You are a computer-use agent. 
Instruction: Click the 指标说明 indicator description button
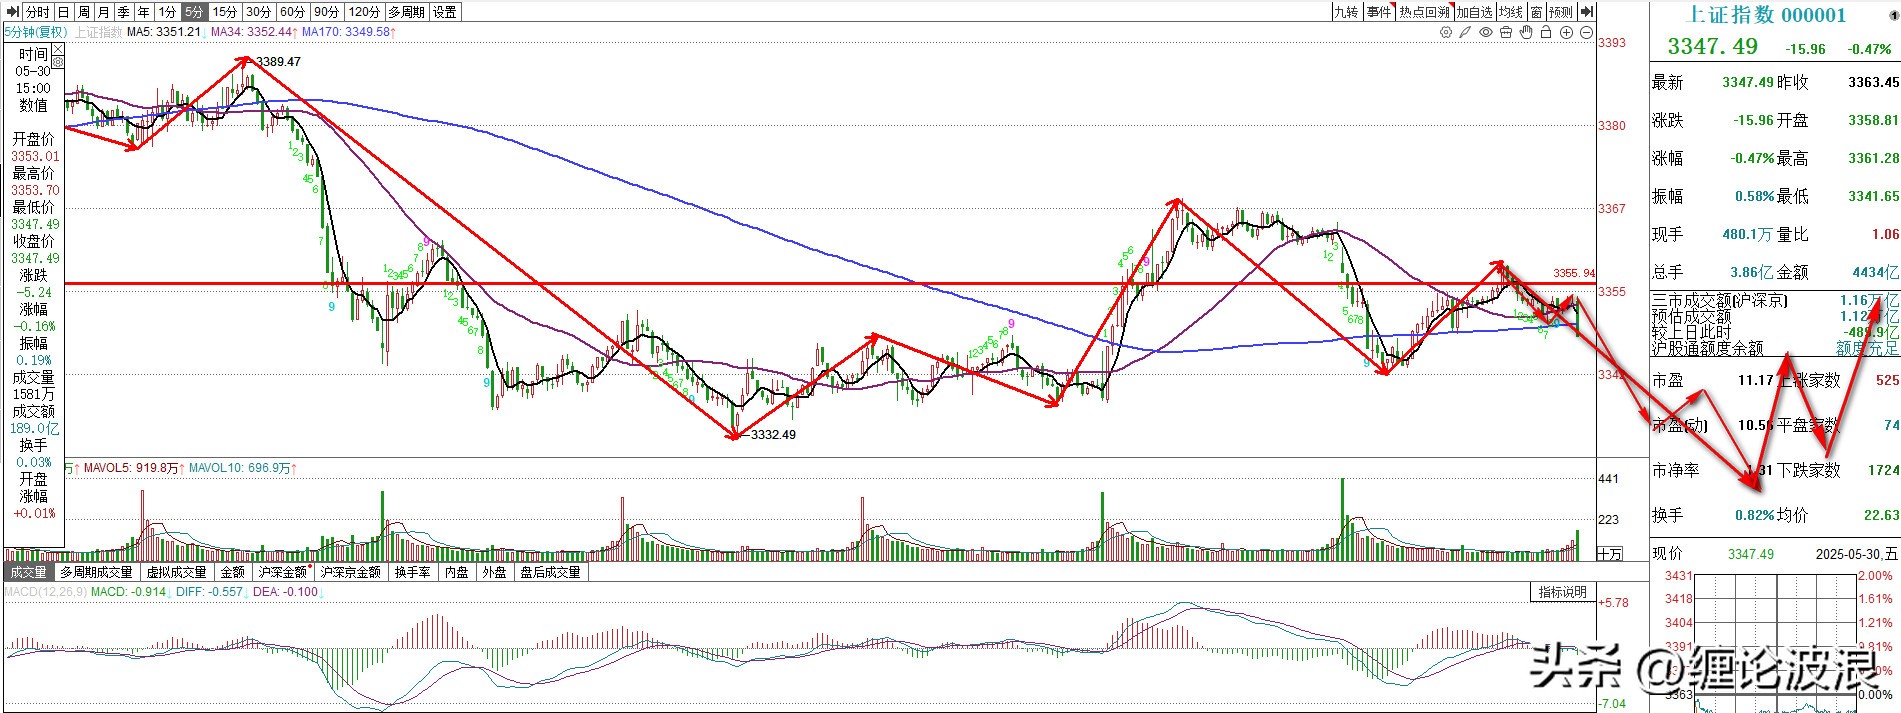pos(1563,592)
